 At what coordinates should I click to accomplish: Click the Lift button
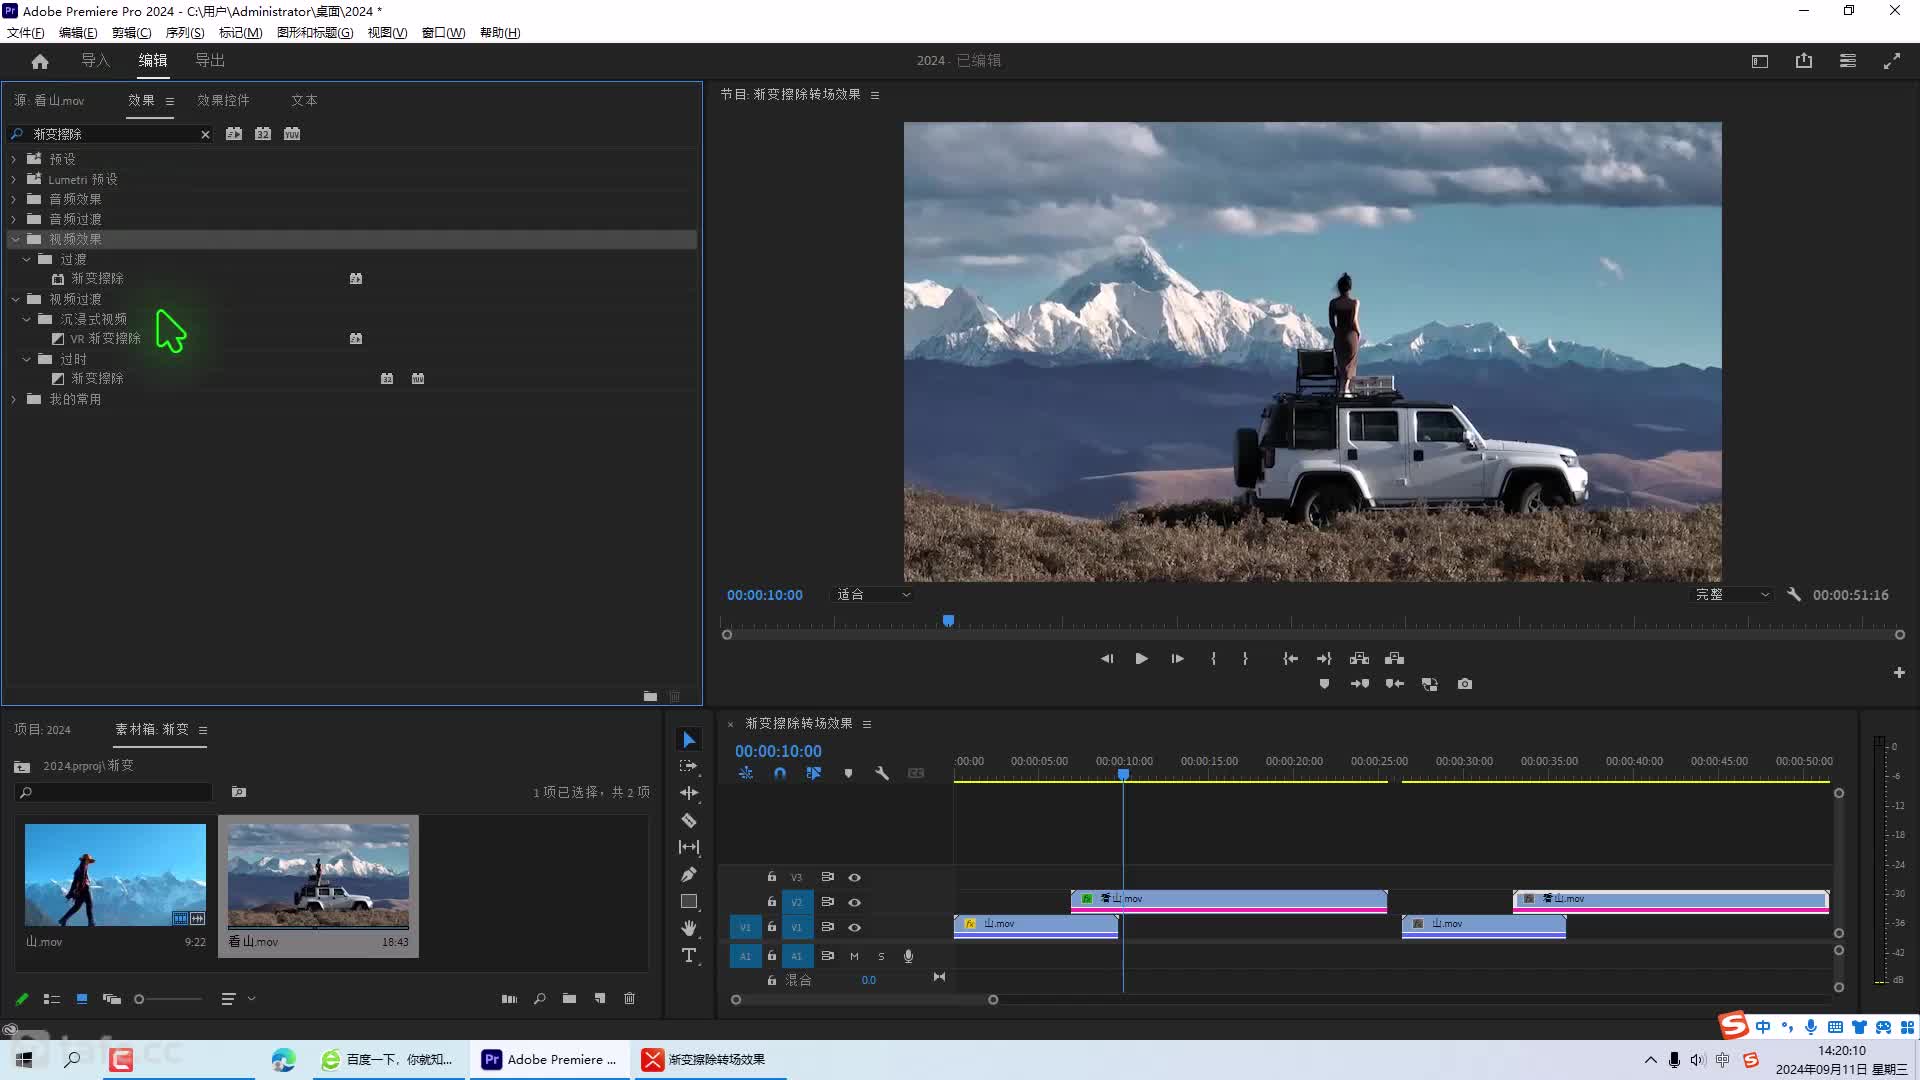[x=1359, y=658]
